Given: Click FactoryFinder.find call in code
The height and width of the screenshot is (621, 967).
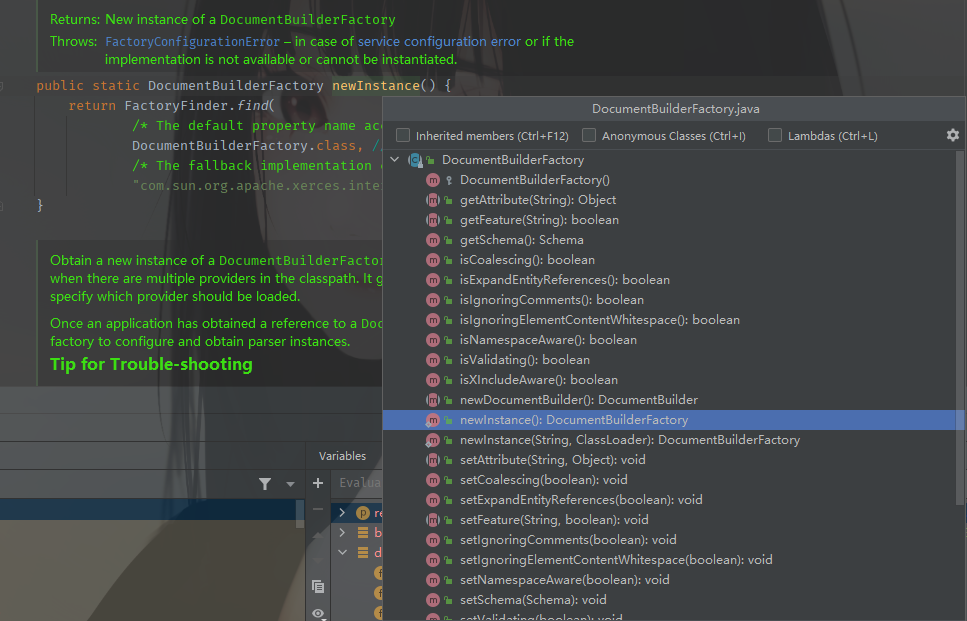Looking at the screenshot, I should 196,105.
